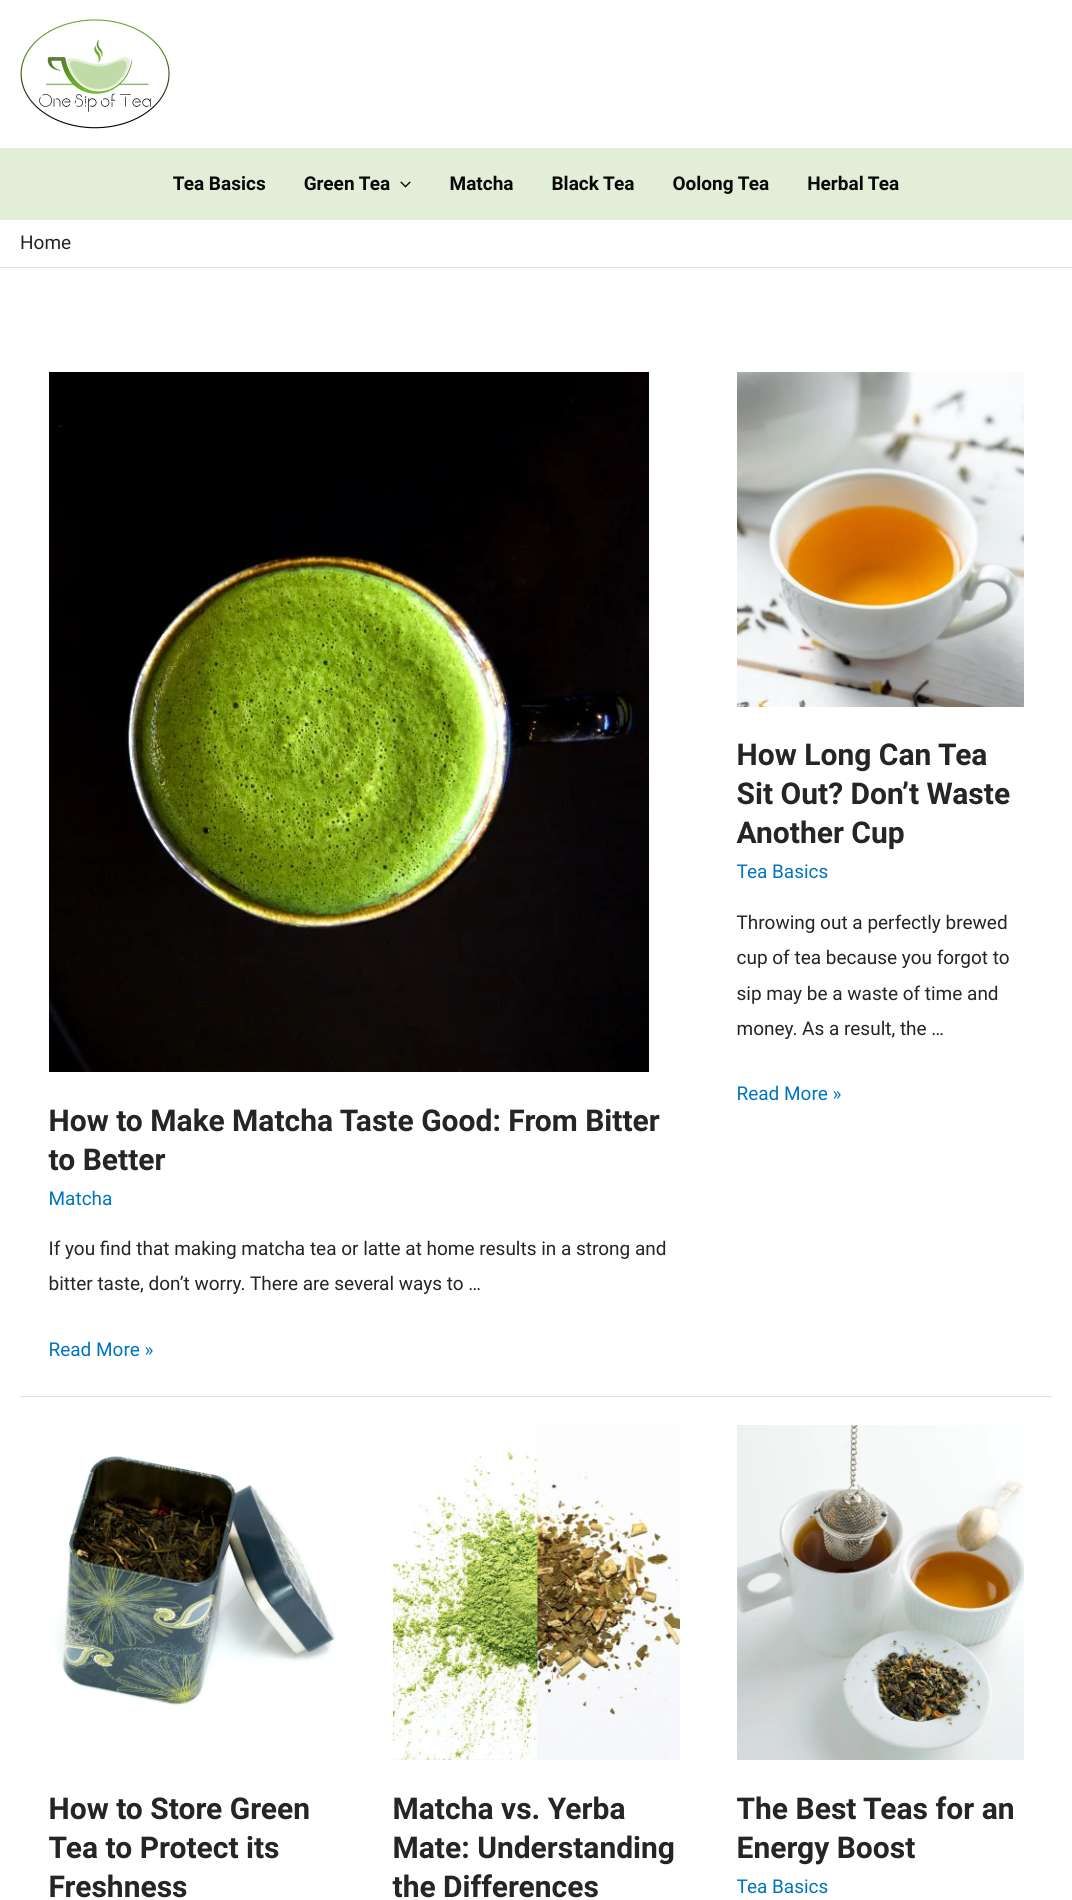Open the orange tea cup thumbnail
Image resolution: width=1072 pixels, height=1900 pixels.
(x=880, y=539)
